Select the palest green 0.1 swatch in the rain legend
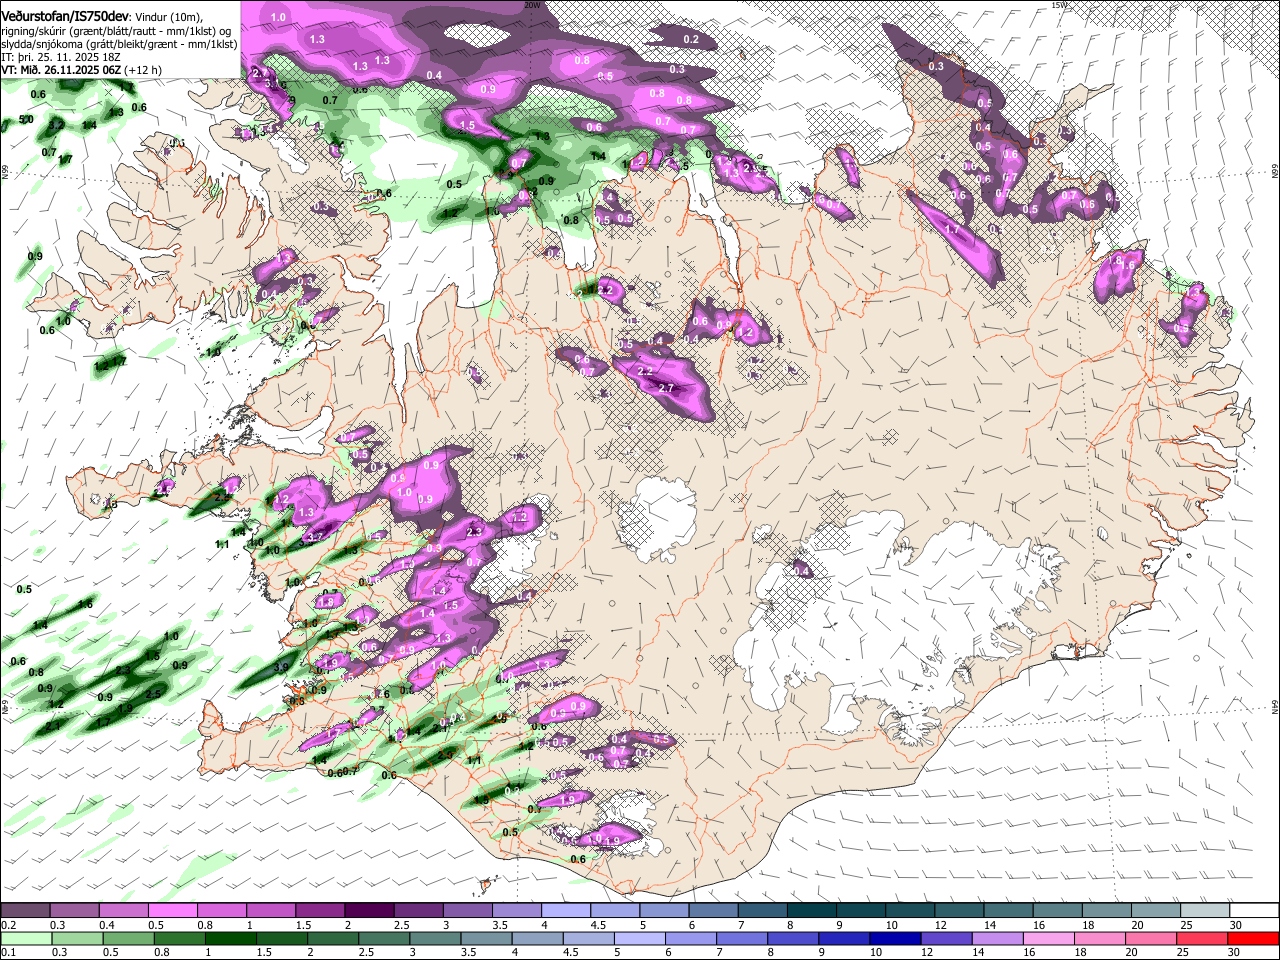Viewport: 1280px width, 960px height. [25, 939]
